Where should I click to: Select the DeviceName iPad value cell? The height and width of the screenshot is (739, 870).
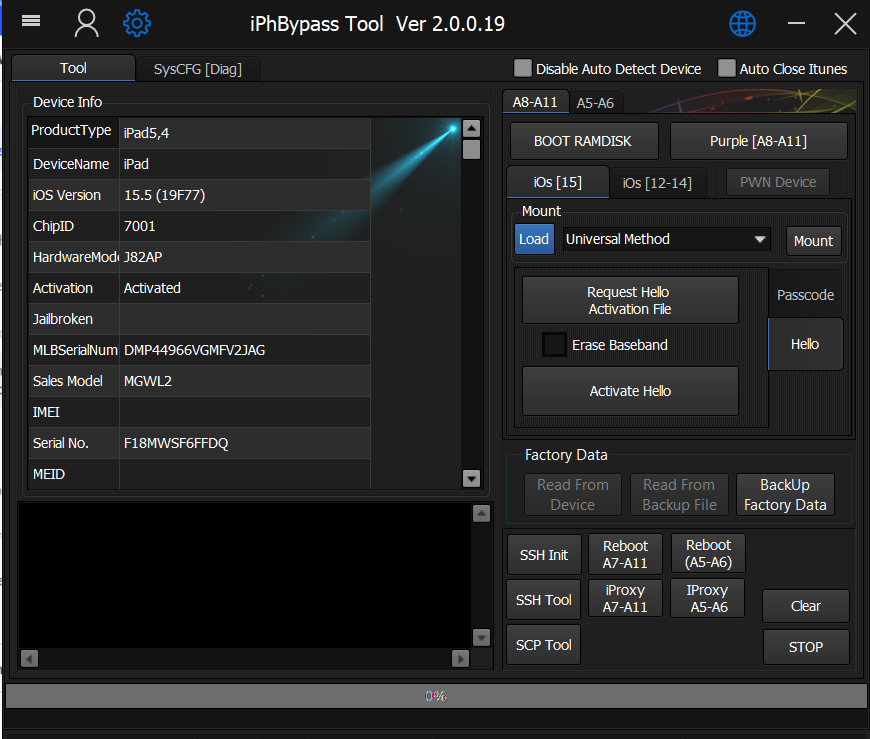(245, 164)
